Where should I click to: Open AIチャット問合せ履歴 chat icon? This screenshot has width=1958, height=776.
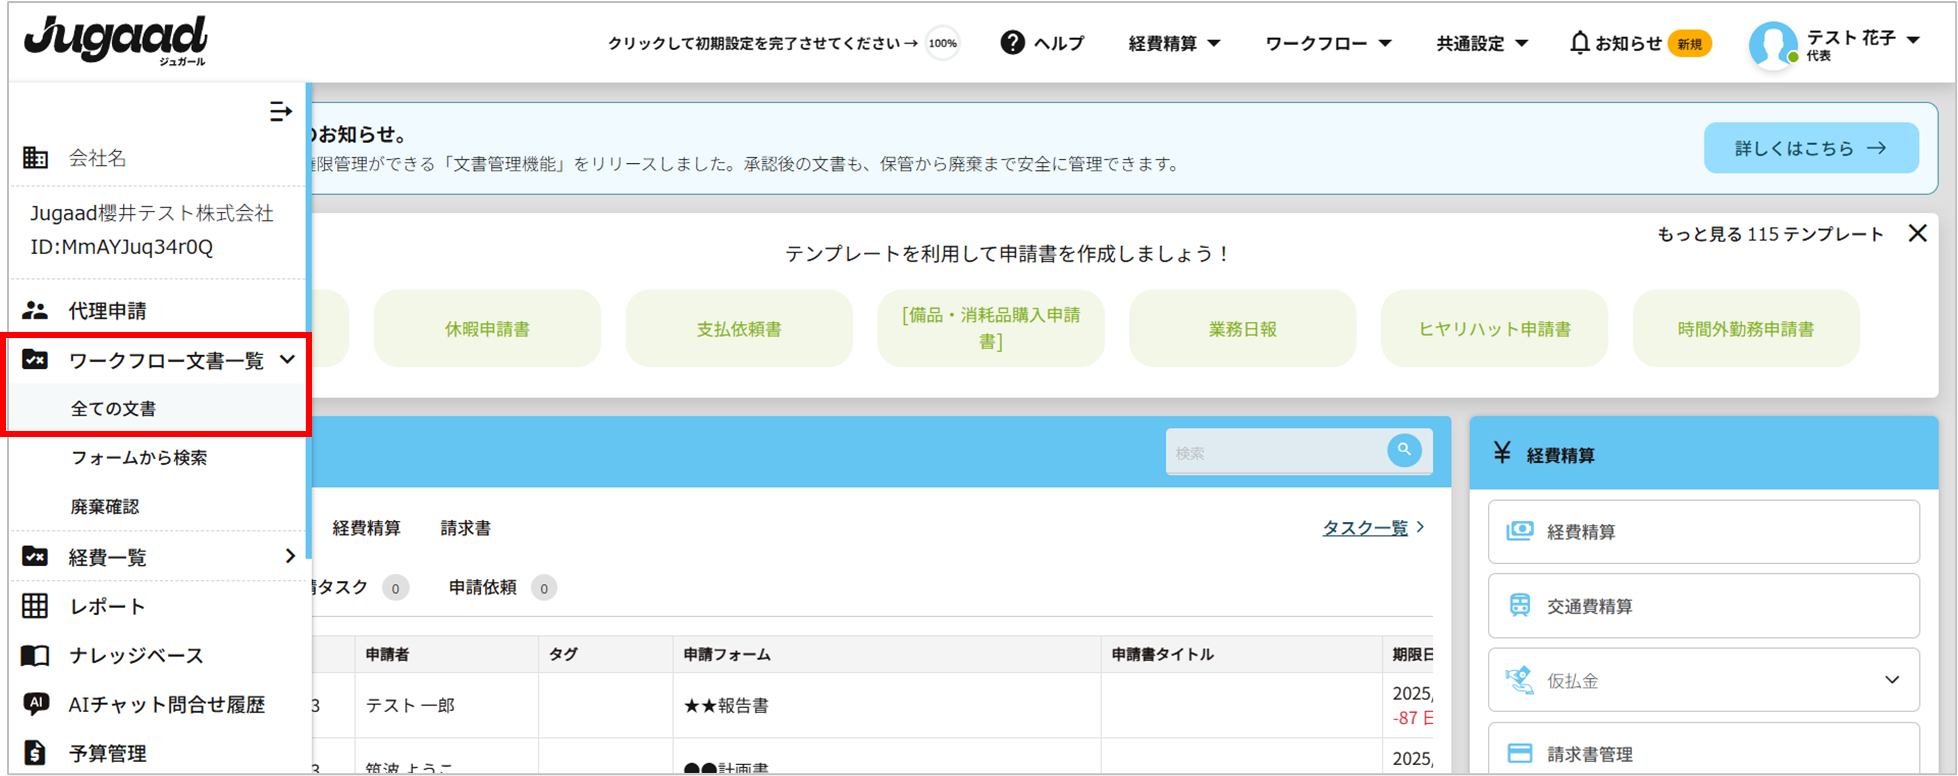click(x=35, y=704)
